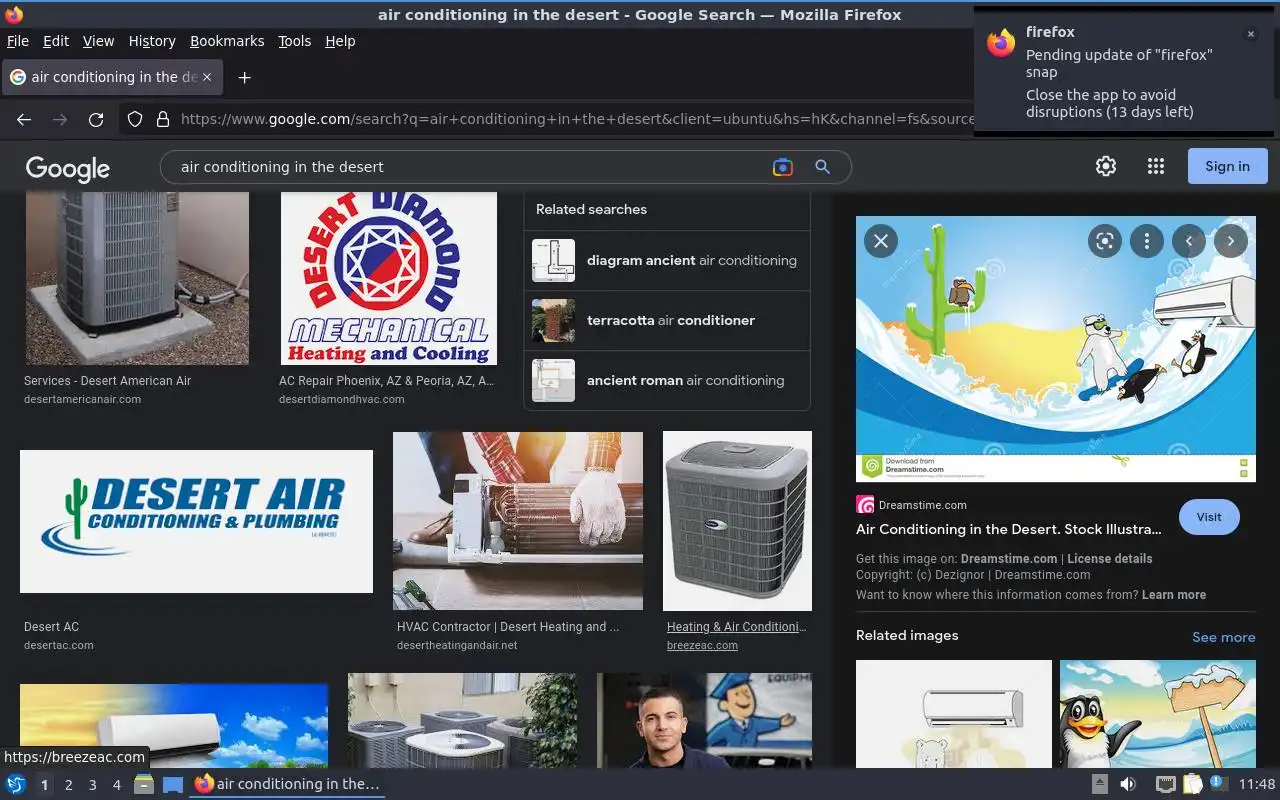Open the tracking protection shield icon
Screen dimensions: 1280x800
[x=135, y=119]
